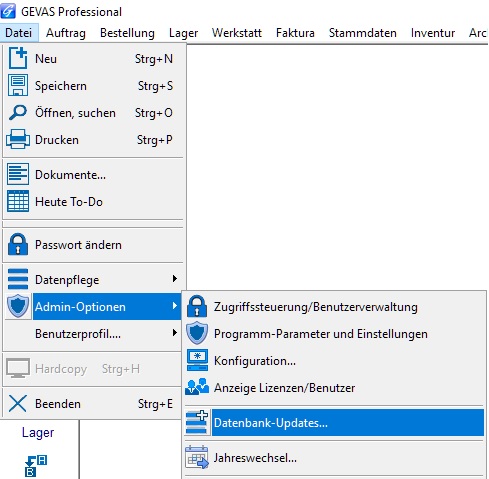Image resolution: width=489 pixels, height=479 pixels.
Task: Select the highlighted Datenbank-Updates... entry
Action: coord(334,423)
